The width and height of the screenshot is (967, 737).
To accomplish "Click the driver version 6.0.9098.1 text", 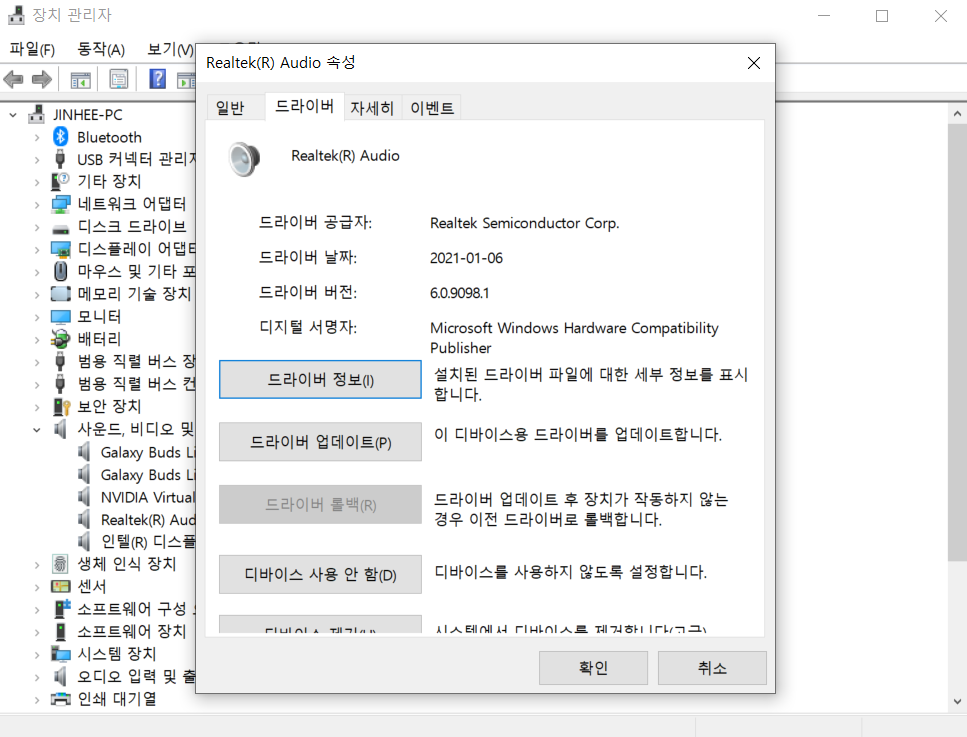I will tap(459, 293).
